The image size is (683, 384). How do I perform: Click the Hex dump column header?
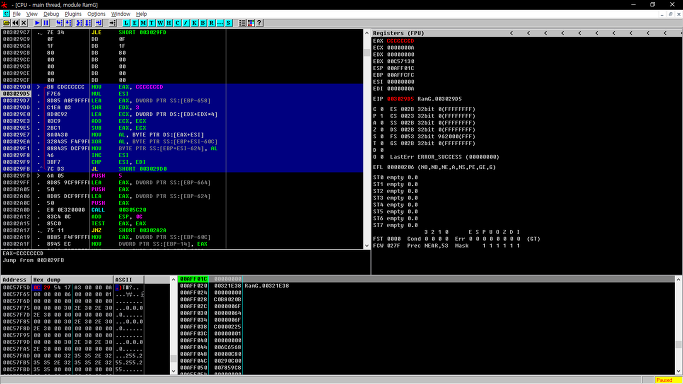[x=72, y=280]
